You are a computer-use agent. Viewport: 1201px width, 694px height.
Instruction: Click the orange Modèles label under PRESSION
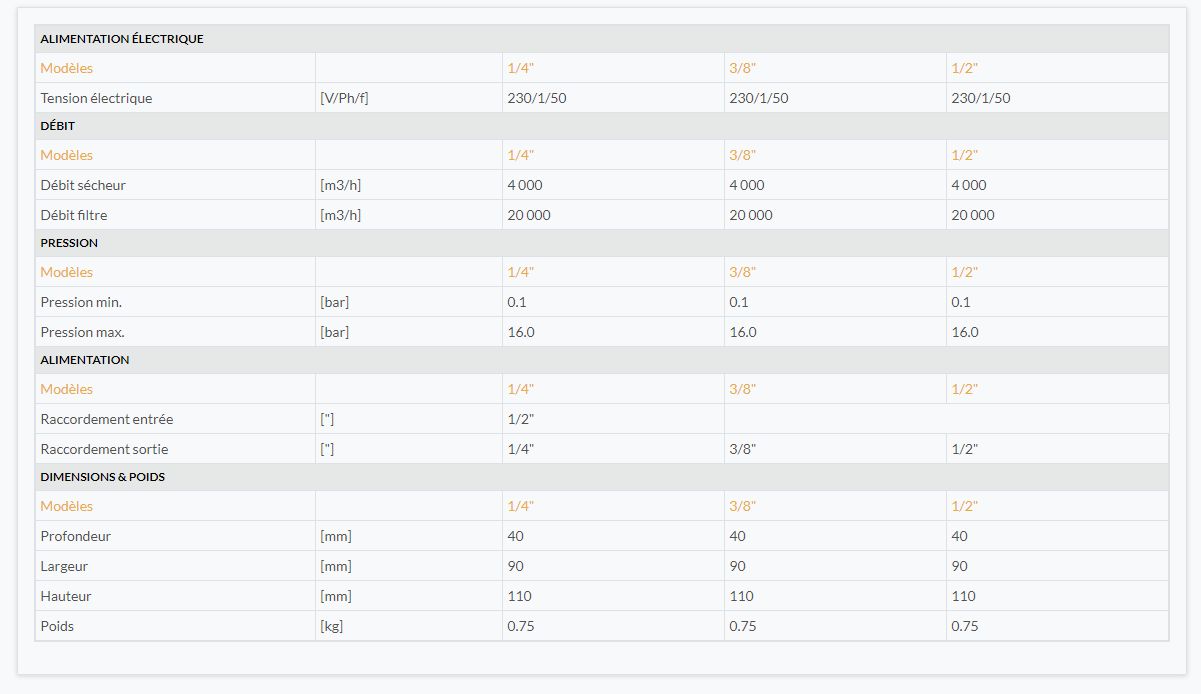[x=66, y=272]
